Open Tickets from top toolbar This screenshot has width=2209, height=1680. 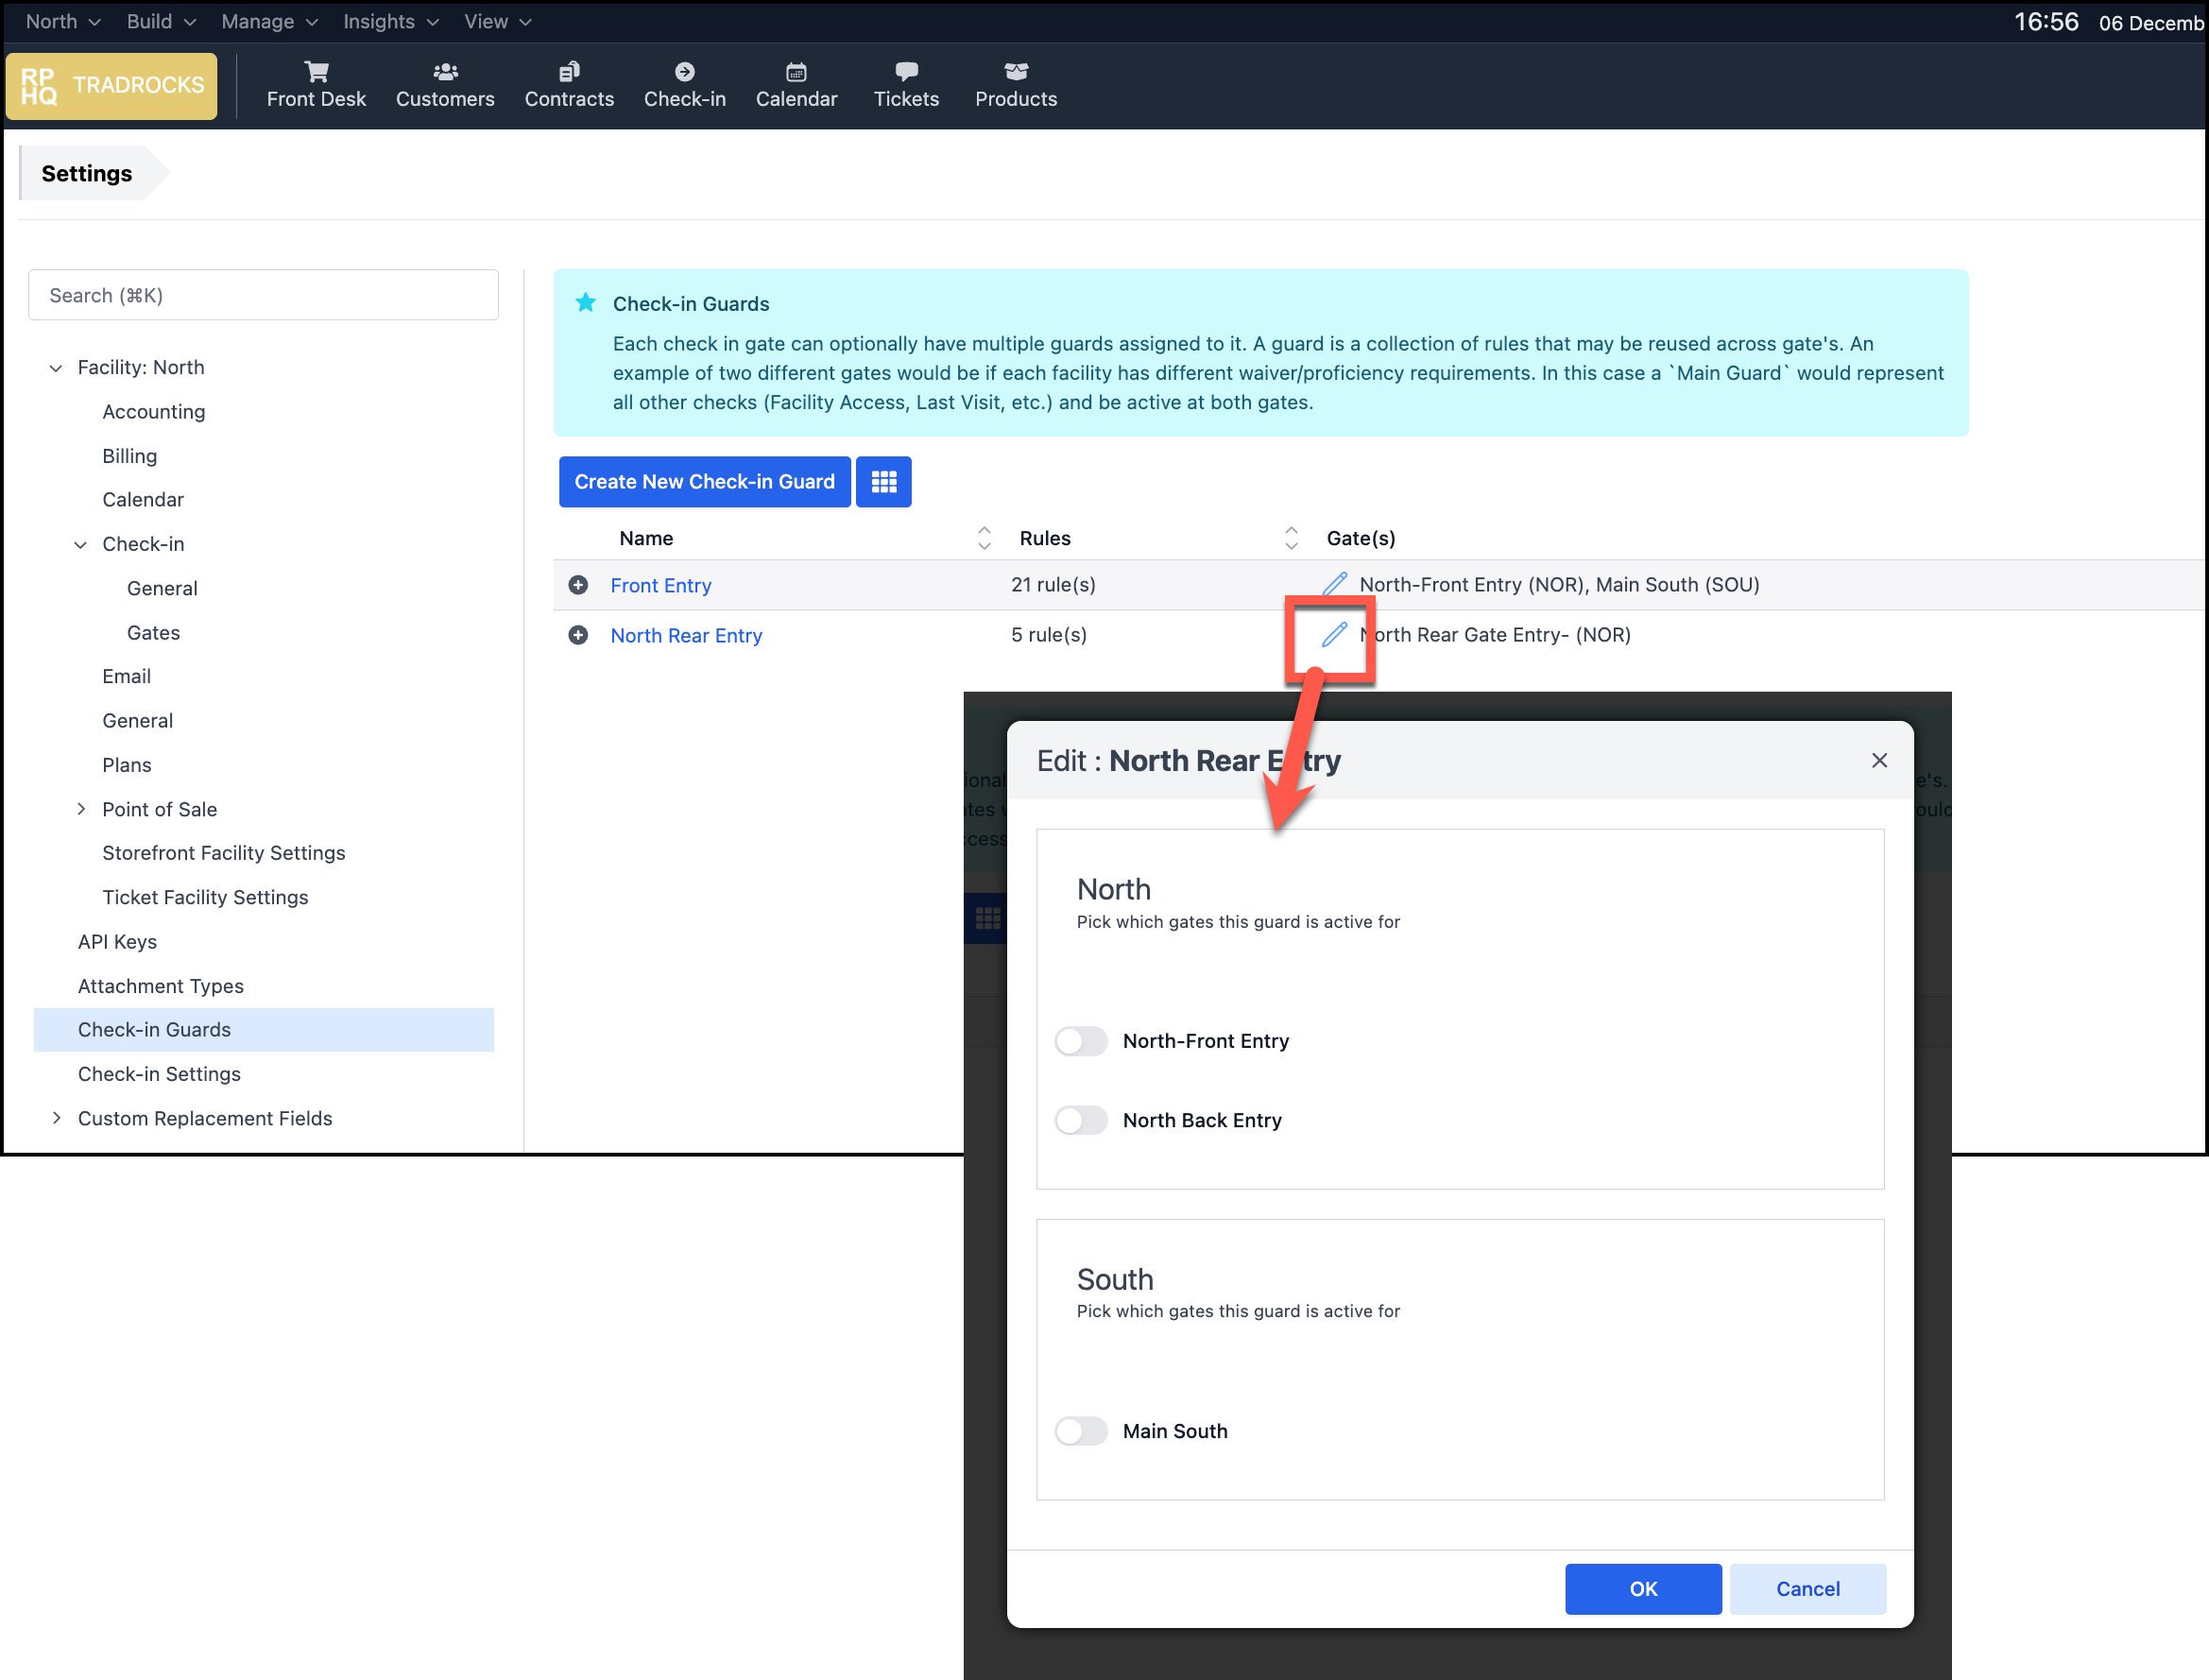[906, 85]
